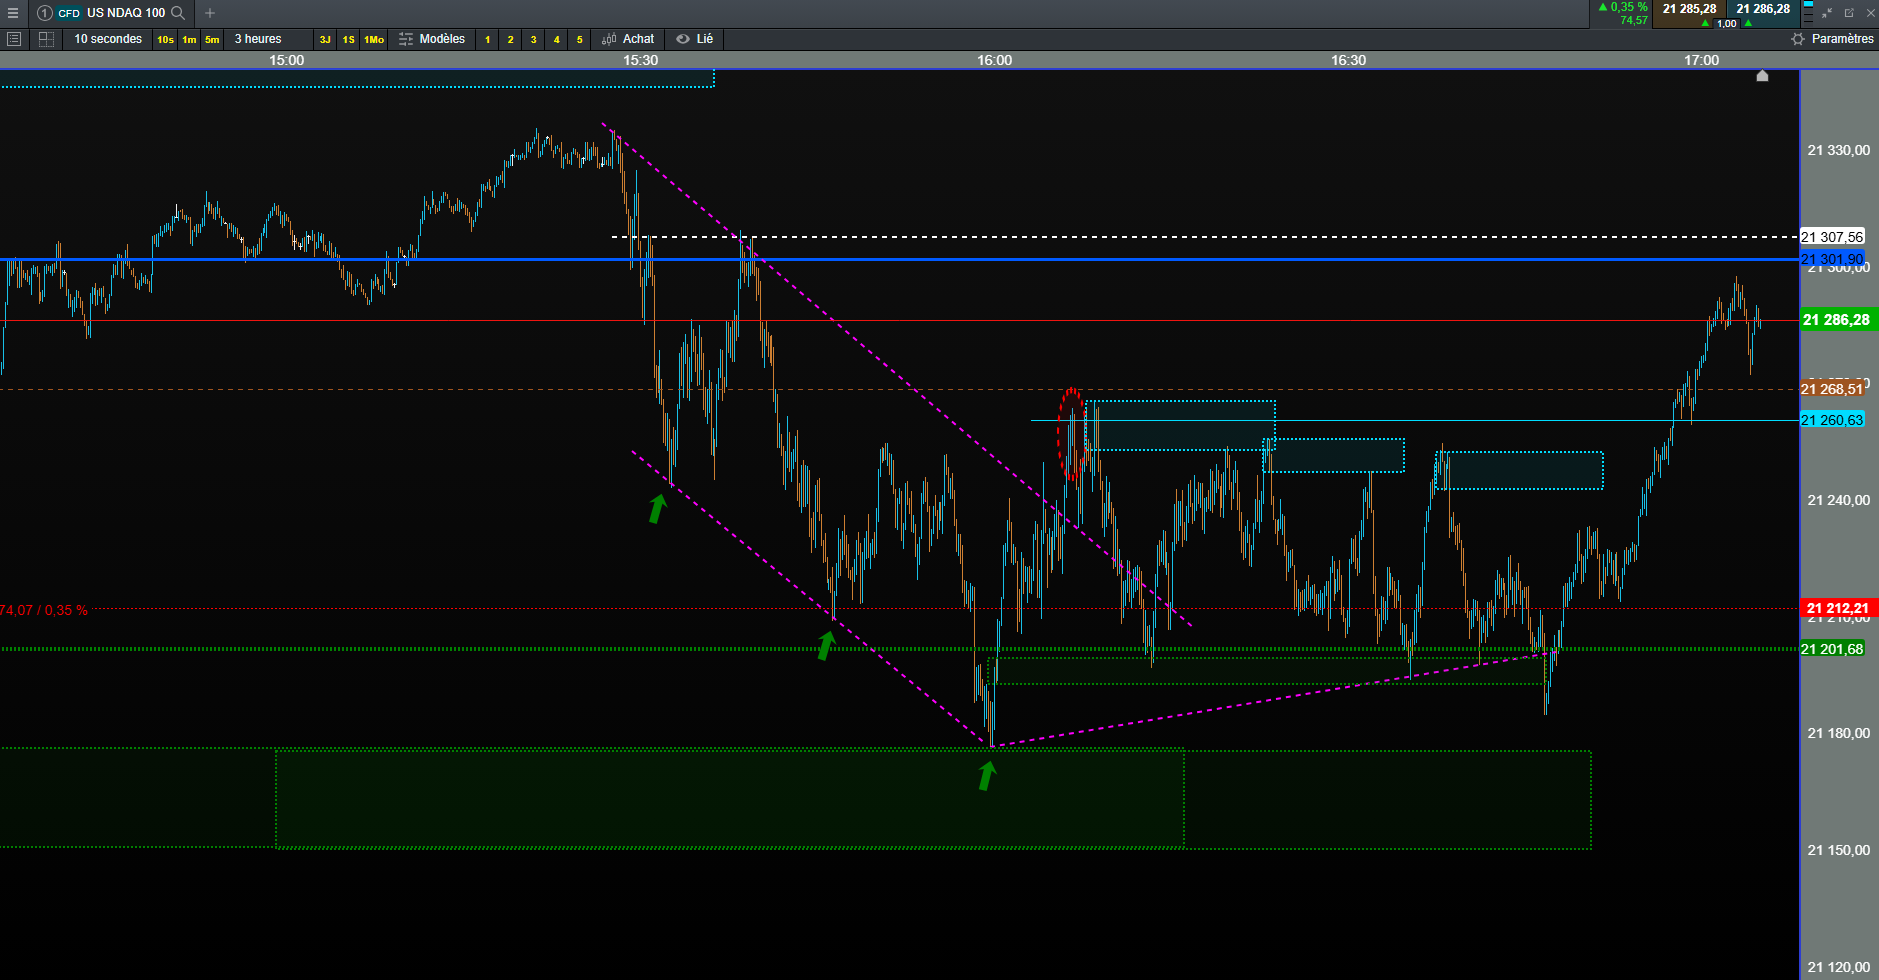1879x980 pixels.
Task: Click the 16:00 time axis label
Action: coord(994,60)
